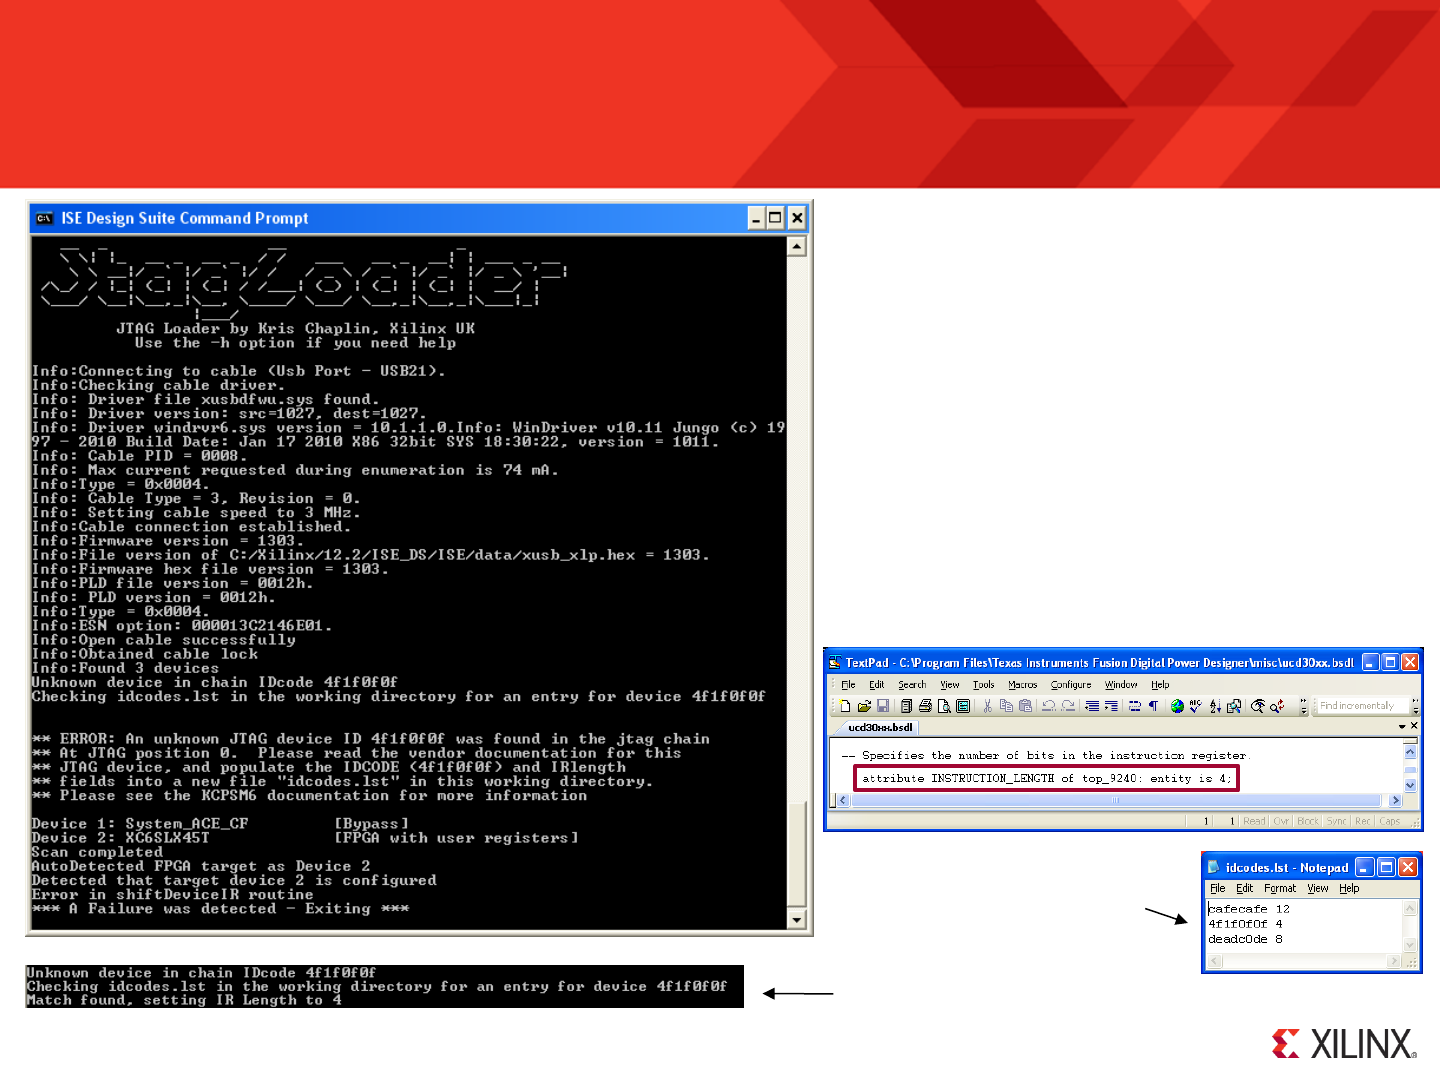Image resolution: width=1440 pixels, height=1080 pixels.
Task: Click globe Web browser icon in TextPad
Action: (x=1177, y=706)
